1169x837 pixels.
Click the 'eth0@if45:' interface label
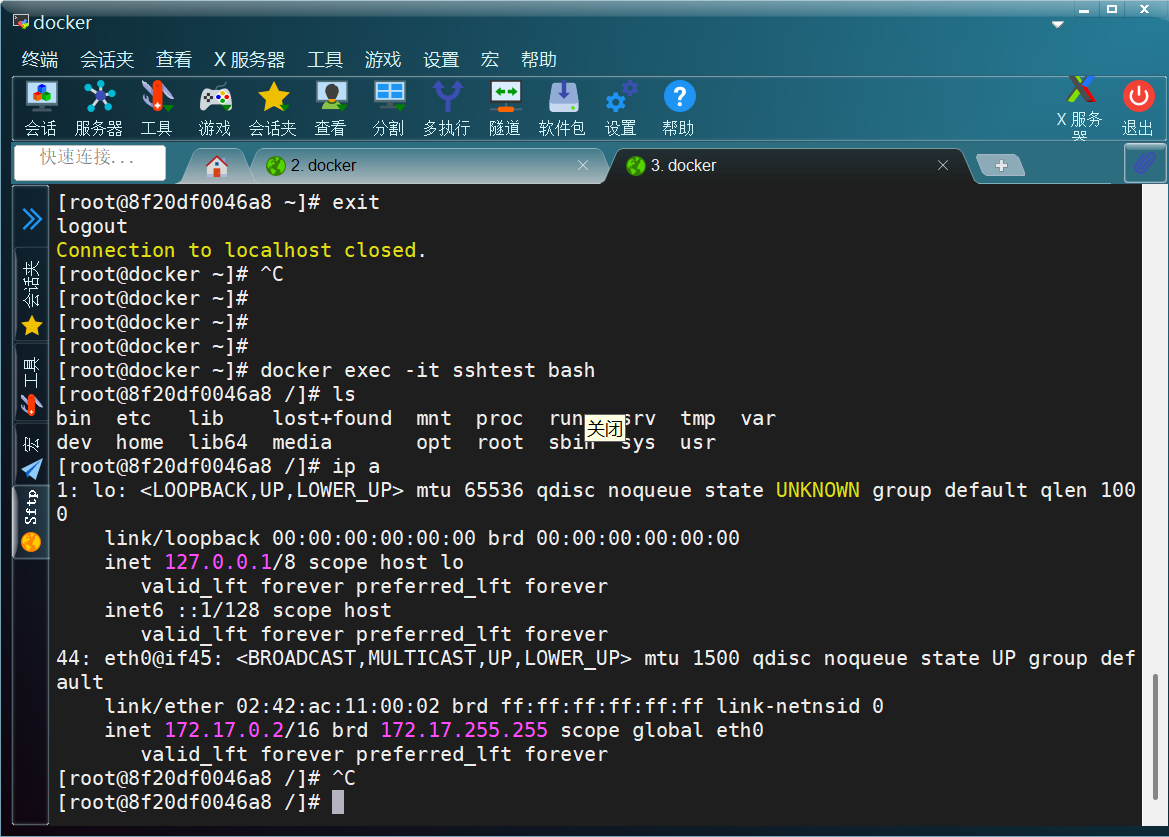click(163, 659)
